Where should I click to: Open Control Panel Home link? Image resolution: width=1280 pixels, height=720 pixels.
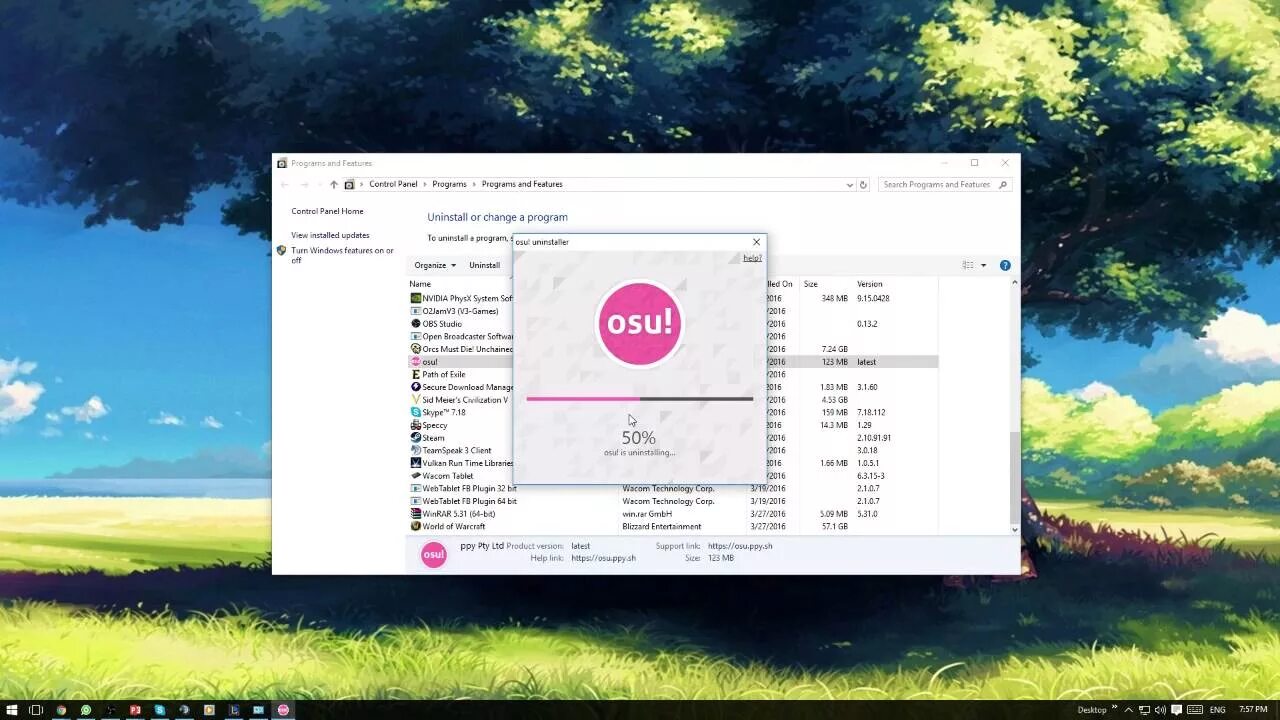(327, 211)
